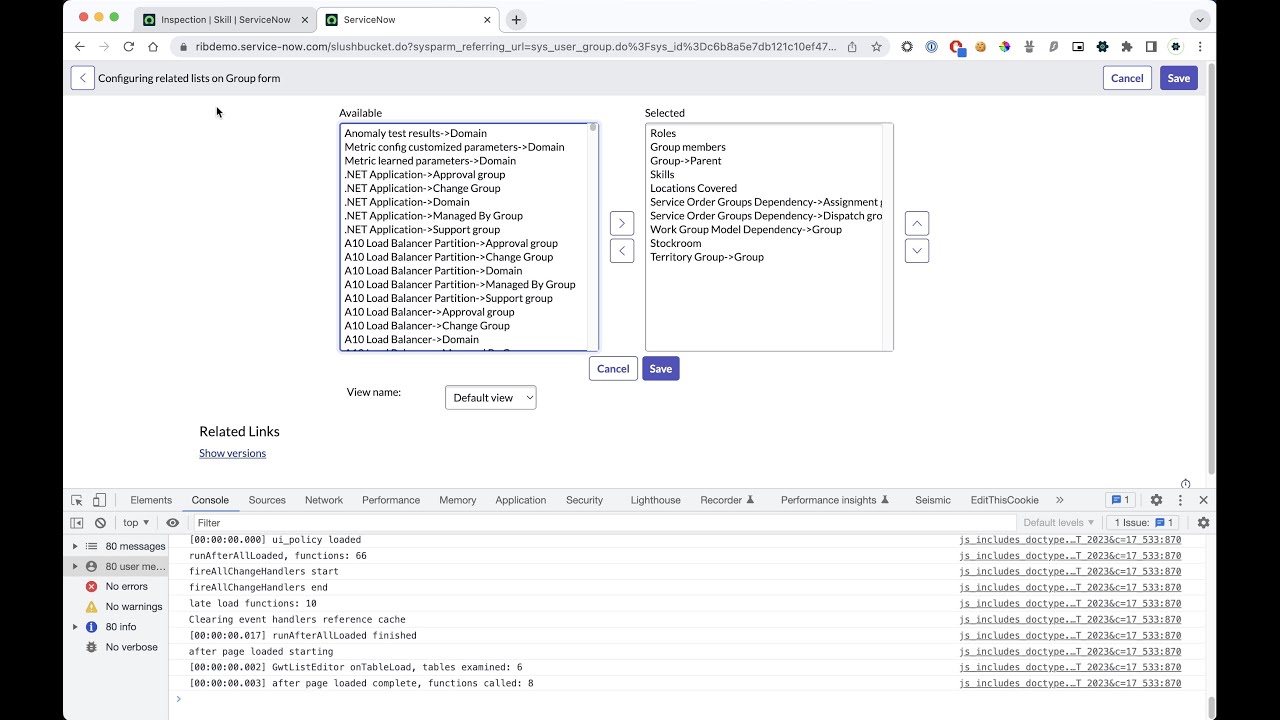Click Save below the slushbucket lists
The image size is (1280, 720).
[x=661, y=369]
